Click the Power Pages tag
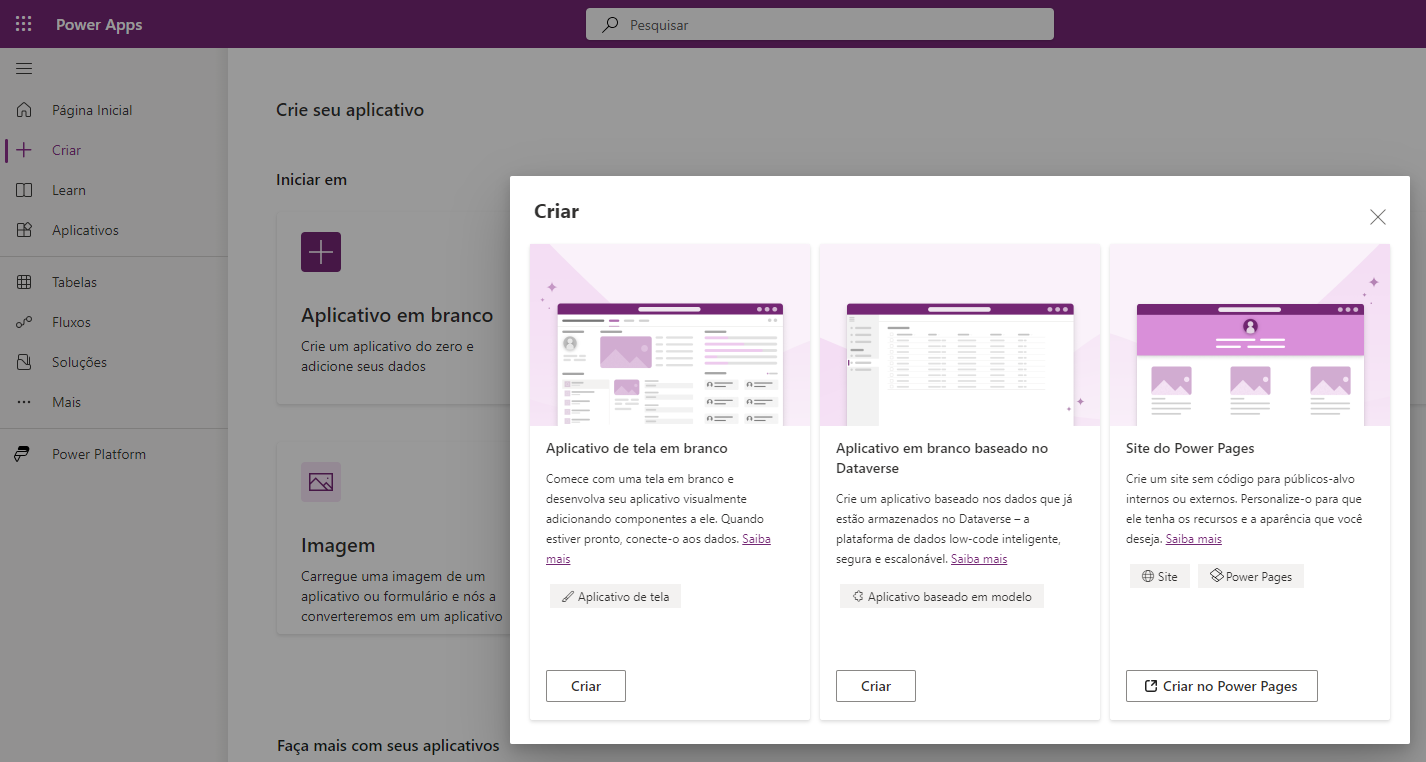The width and height of the screenshot is (1426, 762). click(x=1251, y=576)
